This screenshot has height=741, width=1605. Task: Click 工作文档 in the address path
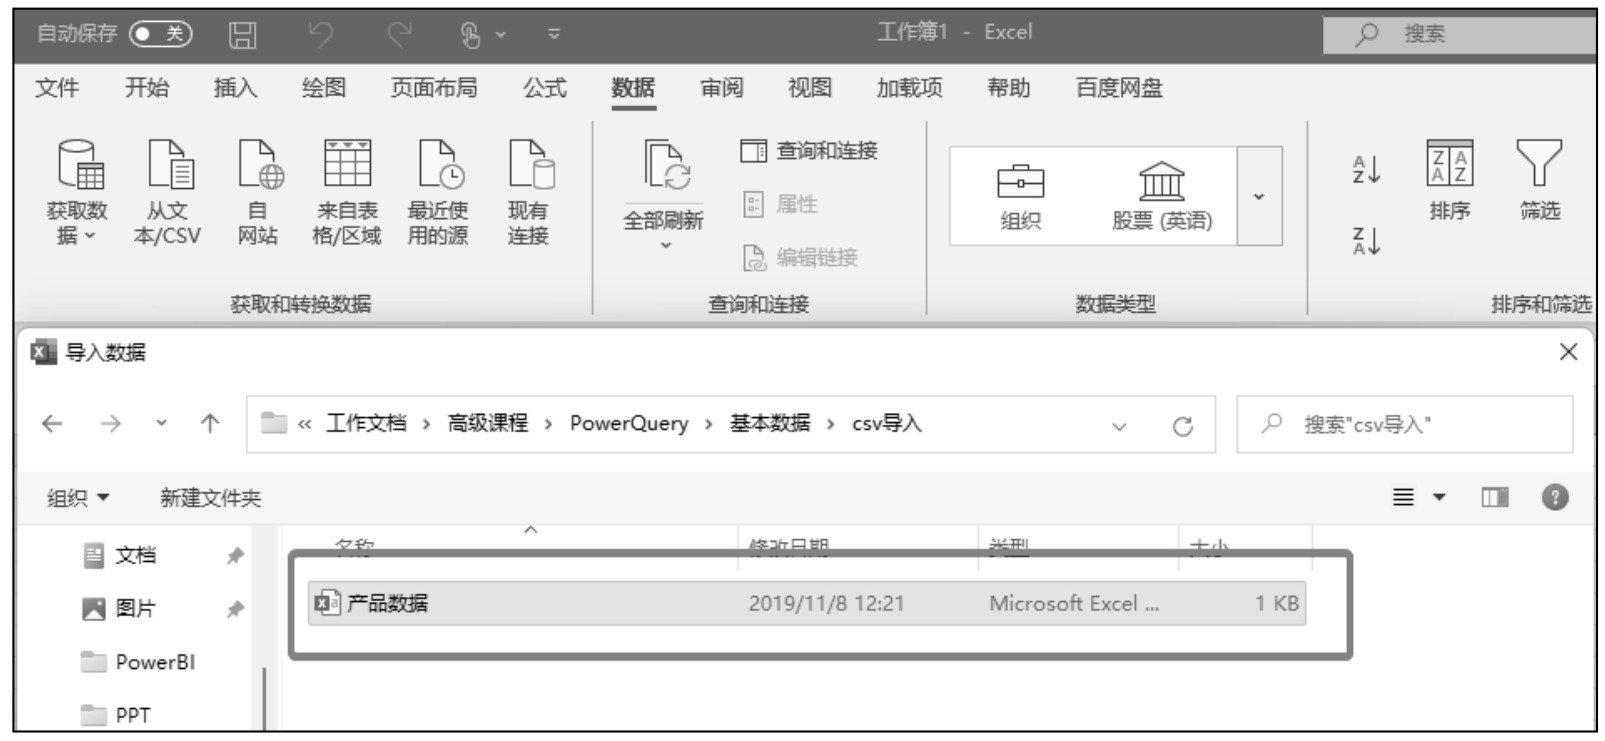pos(366,424)
